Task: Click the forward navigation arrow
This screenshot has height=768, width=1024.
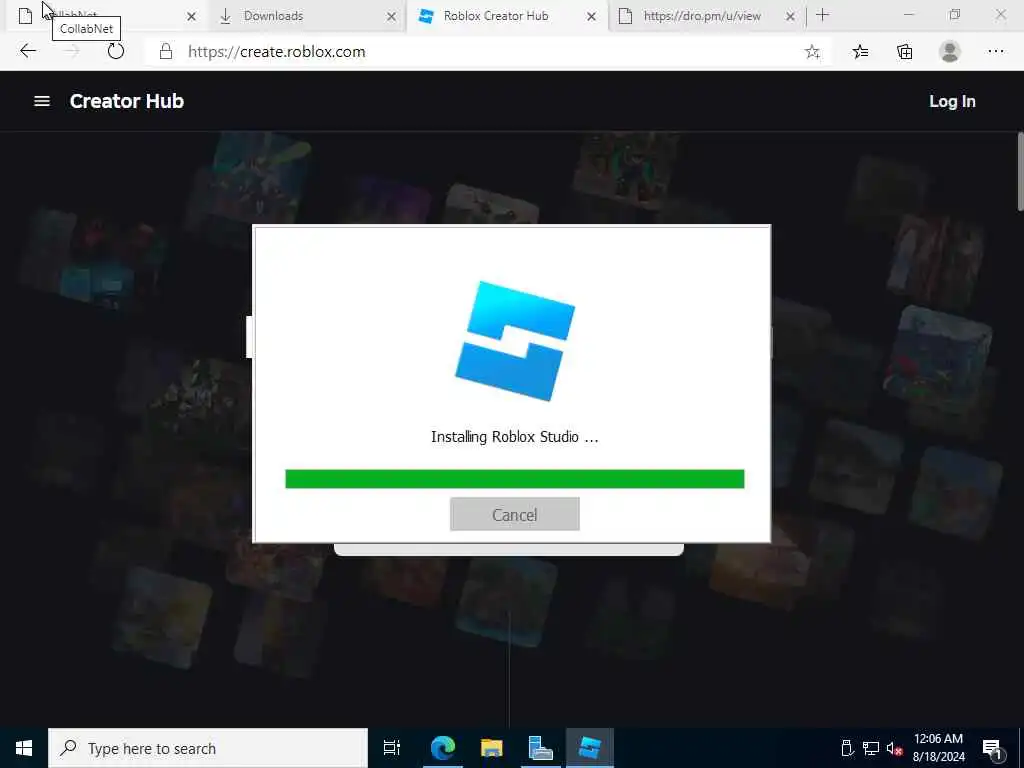Action: [72, 51]
